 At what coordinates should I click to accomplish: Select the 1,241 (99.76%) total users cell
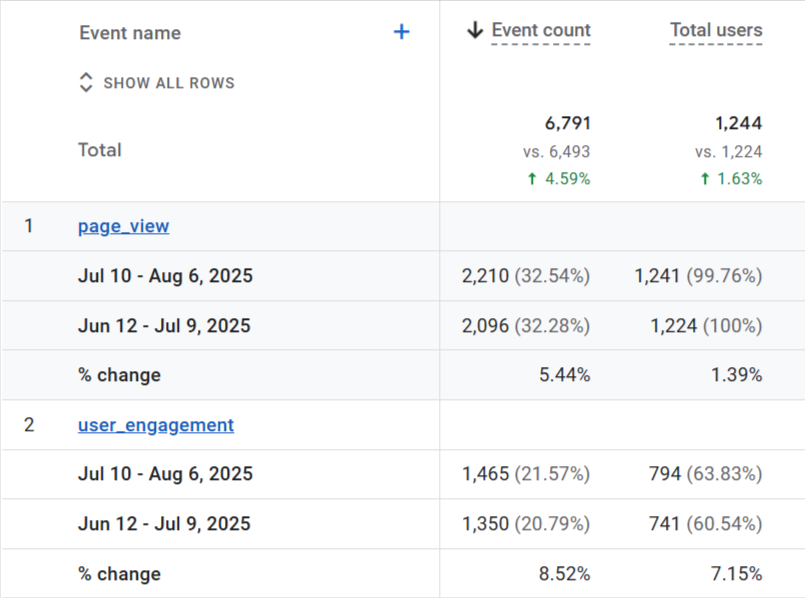coord(698,276)
